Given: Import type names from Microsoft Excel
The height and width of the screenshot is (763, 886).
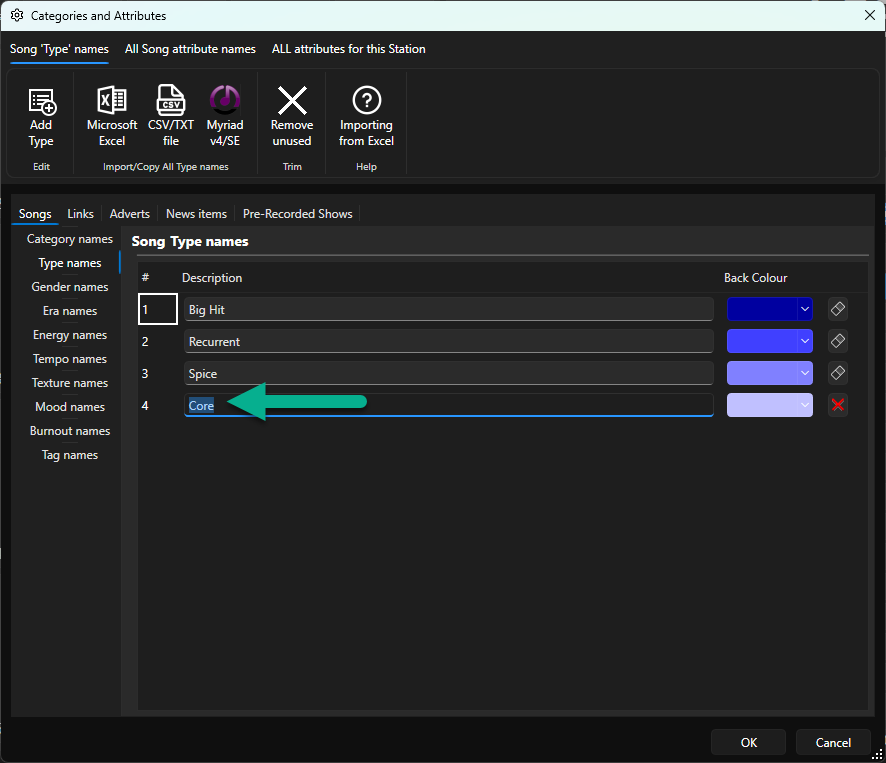Looking at the screenshot, I should (112, 118).
